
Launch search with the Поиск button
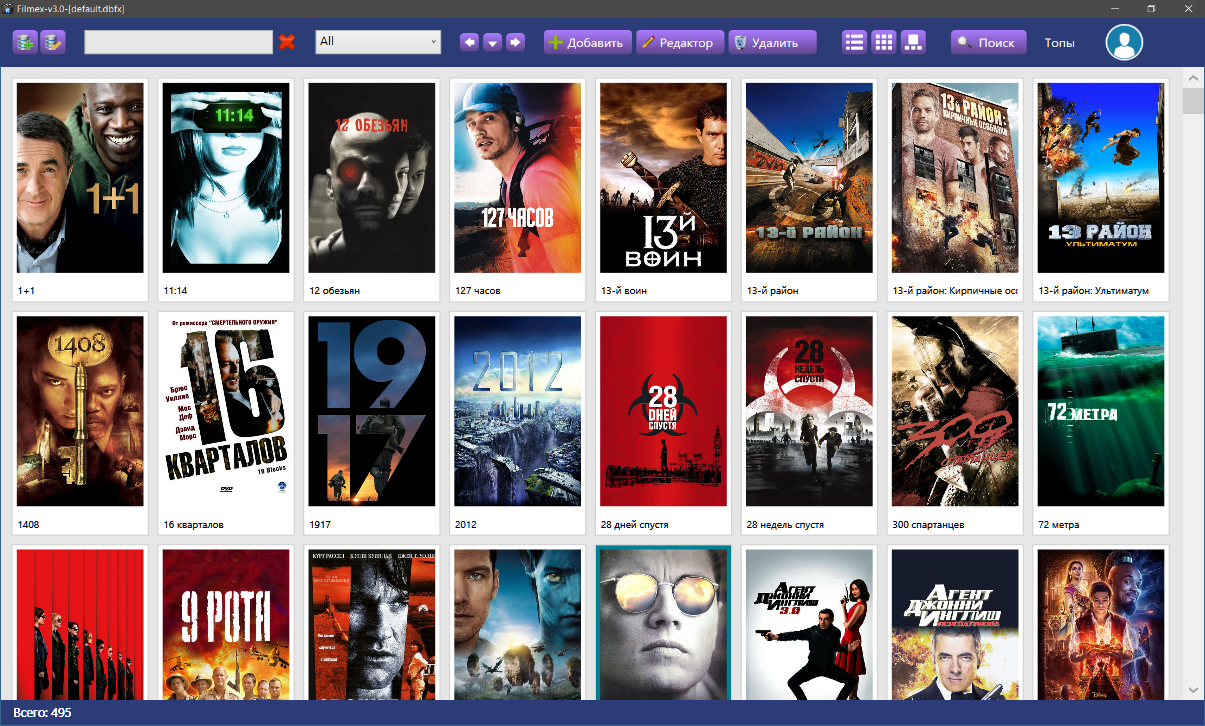(x=988, y=42)
